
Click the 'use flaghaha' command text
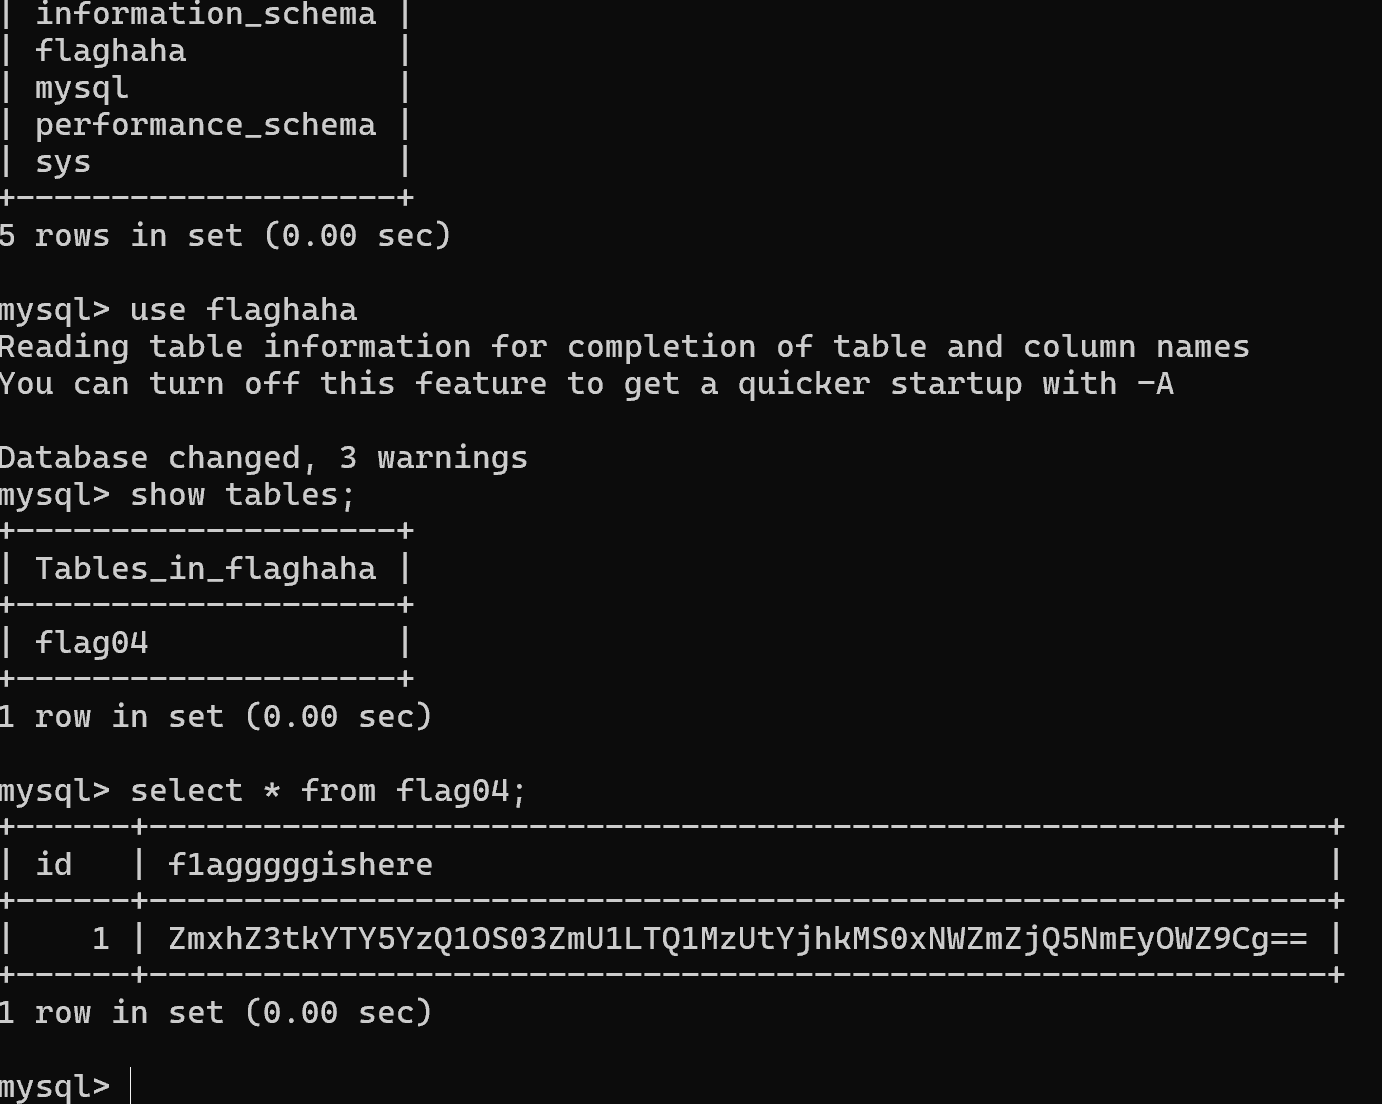[243, 310]
